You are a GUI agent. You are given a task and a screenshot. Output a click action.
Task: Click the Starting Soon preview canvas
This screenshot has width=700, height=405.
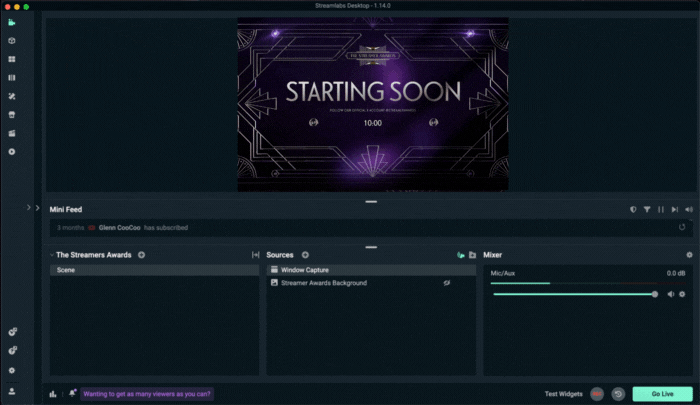coord(373,104)
